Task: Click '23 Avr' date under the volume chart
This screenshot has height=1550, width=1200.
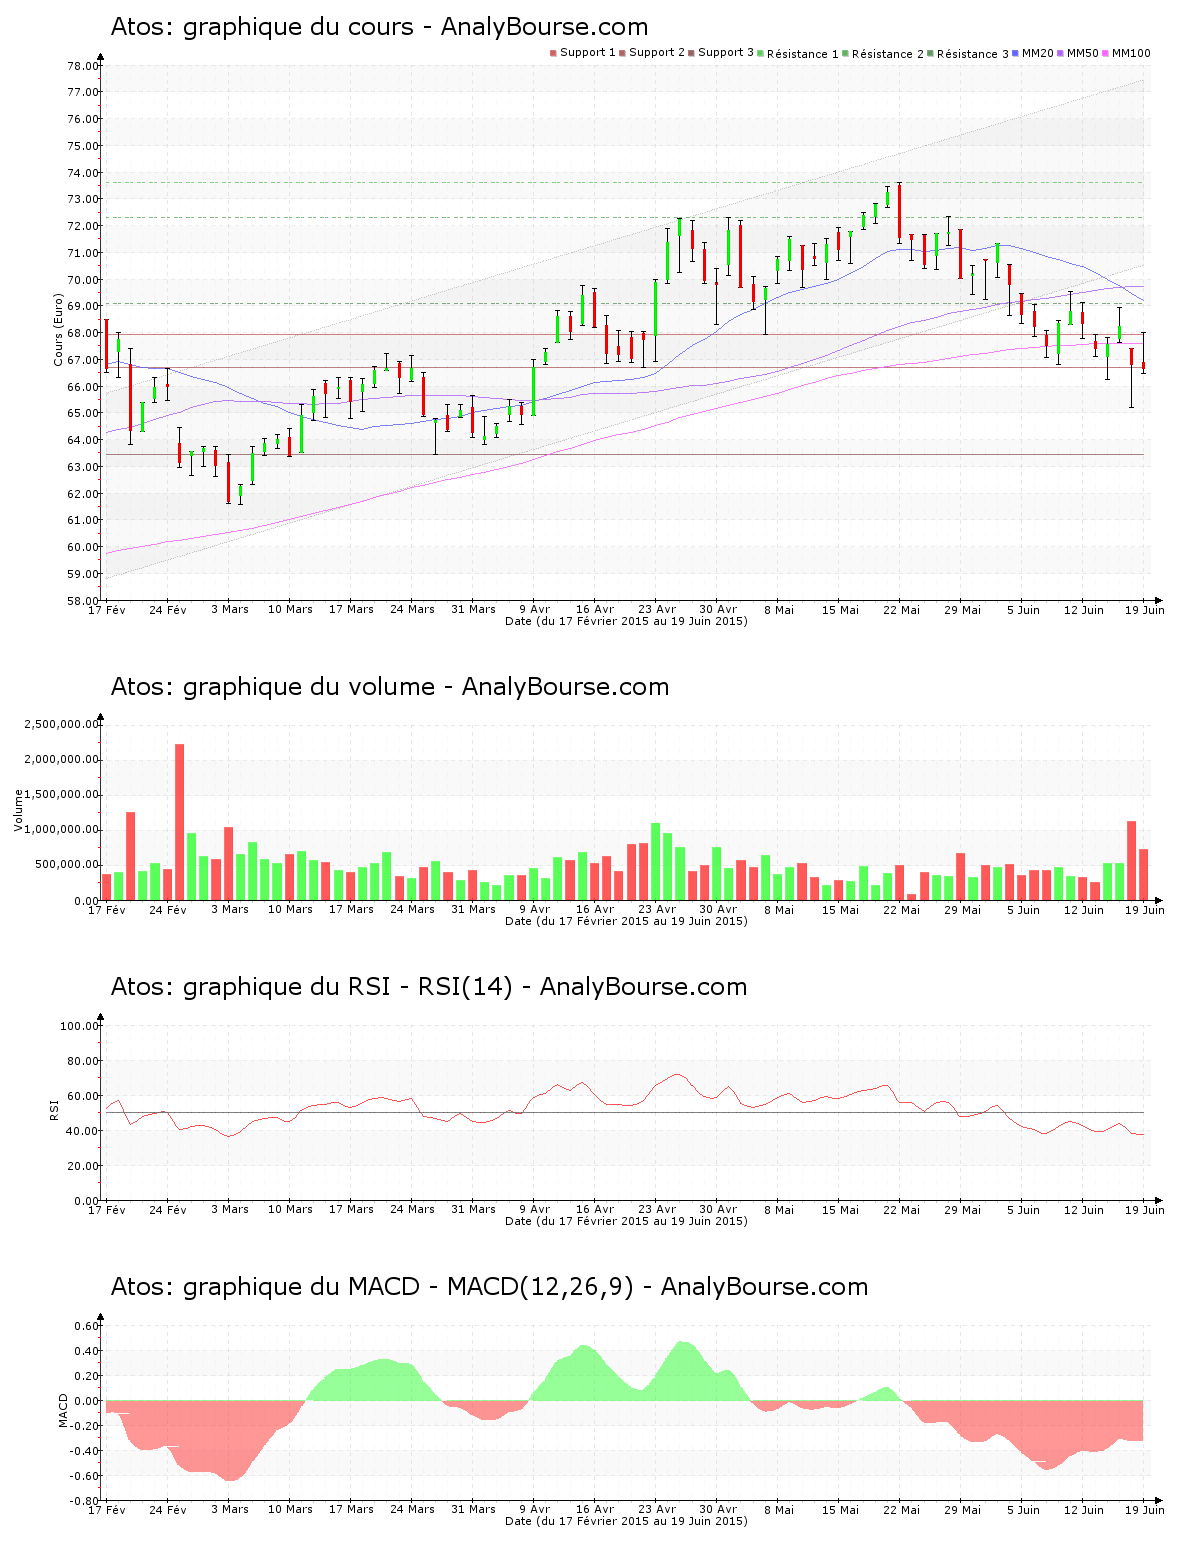Action: click(657, 910)
